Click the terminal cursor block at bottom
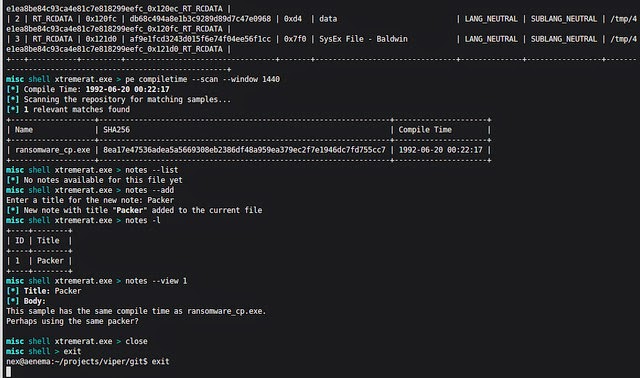 (9, 371)
